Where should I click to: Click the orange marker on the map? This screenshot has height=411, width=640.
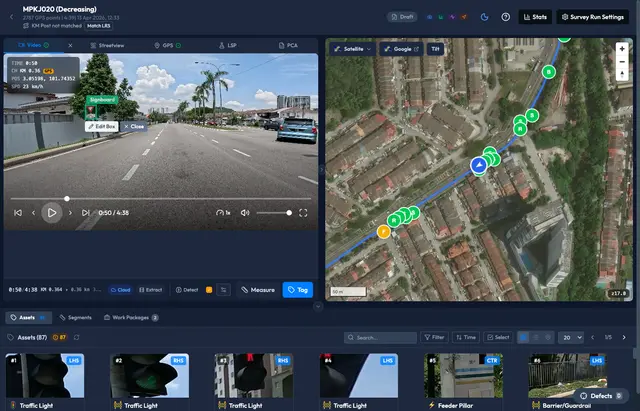[x=384, y=232]
